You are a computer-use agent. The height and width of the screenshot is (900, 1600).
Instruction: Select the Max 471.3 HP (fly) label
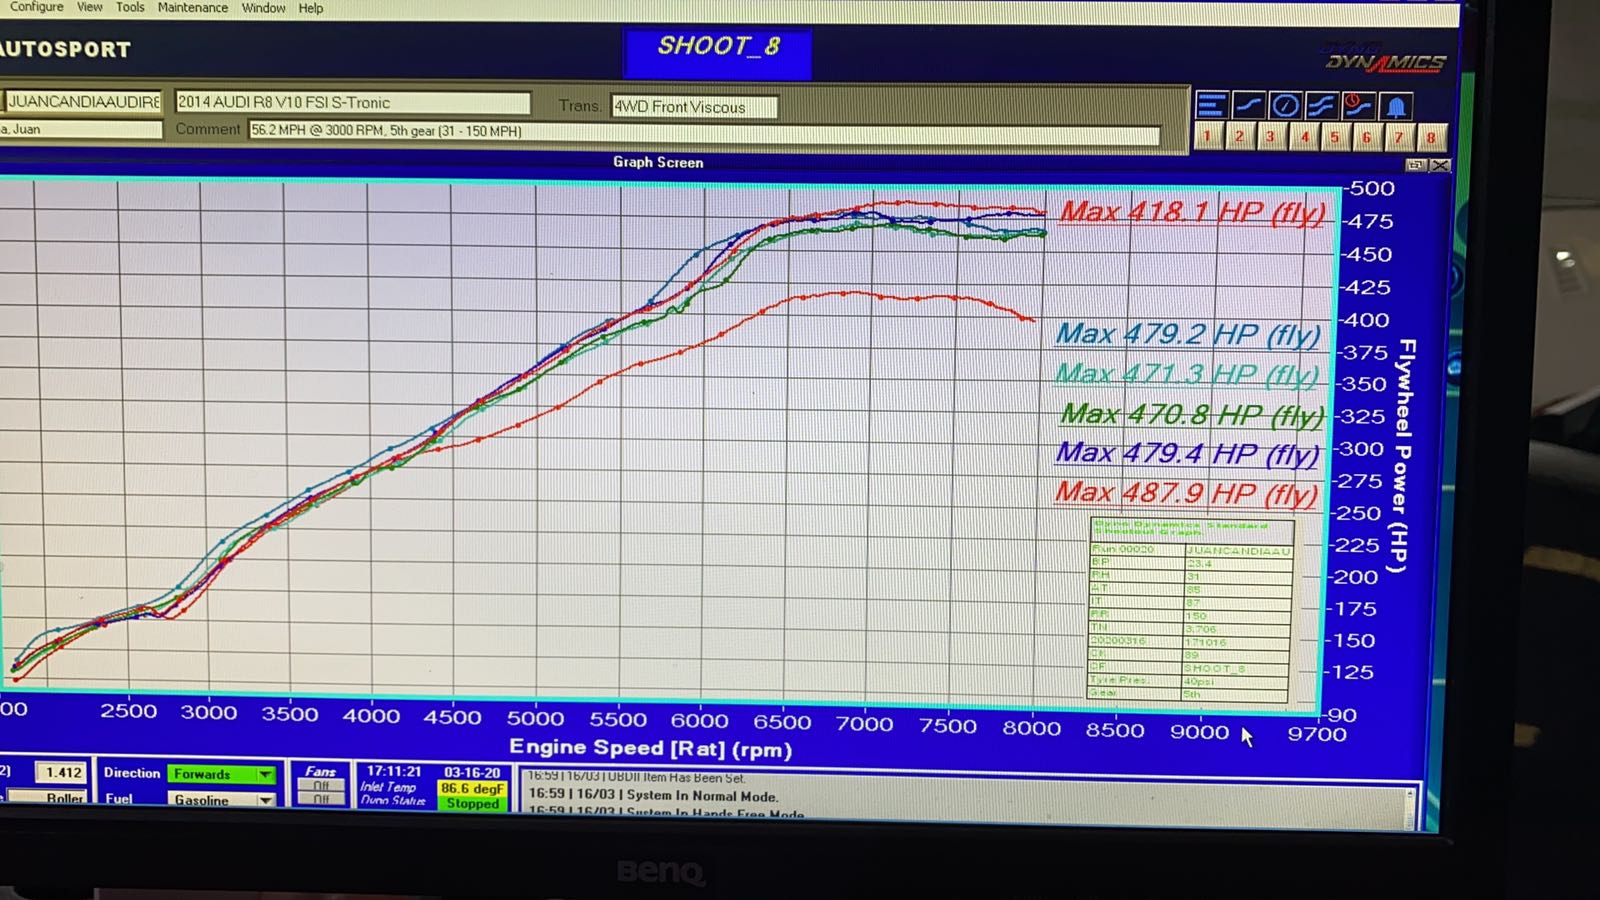[1187, 374]
